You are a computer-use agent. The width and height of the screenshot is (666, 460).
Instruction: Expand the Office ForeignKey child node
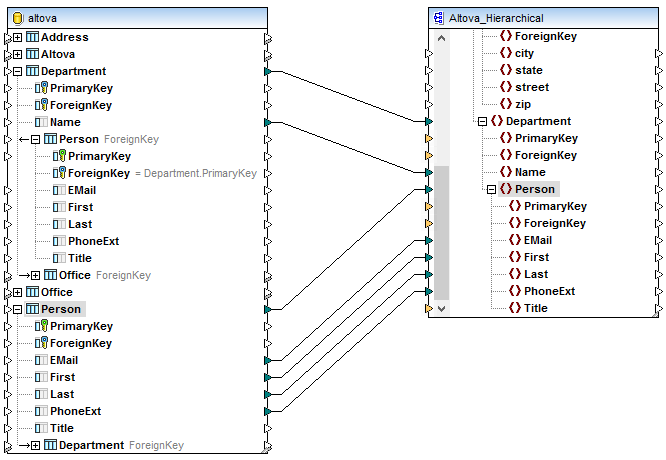pos(36,275)
